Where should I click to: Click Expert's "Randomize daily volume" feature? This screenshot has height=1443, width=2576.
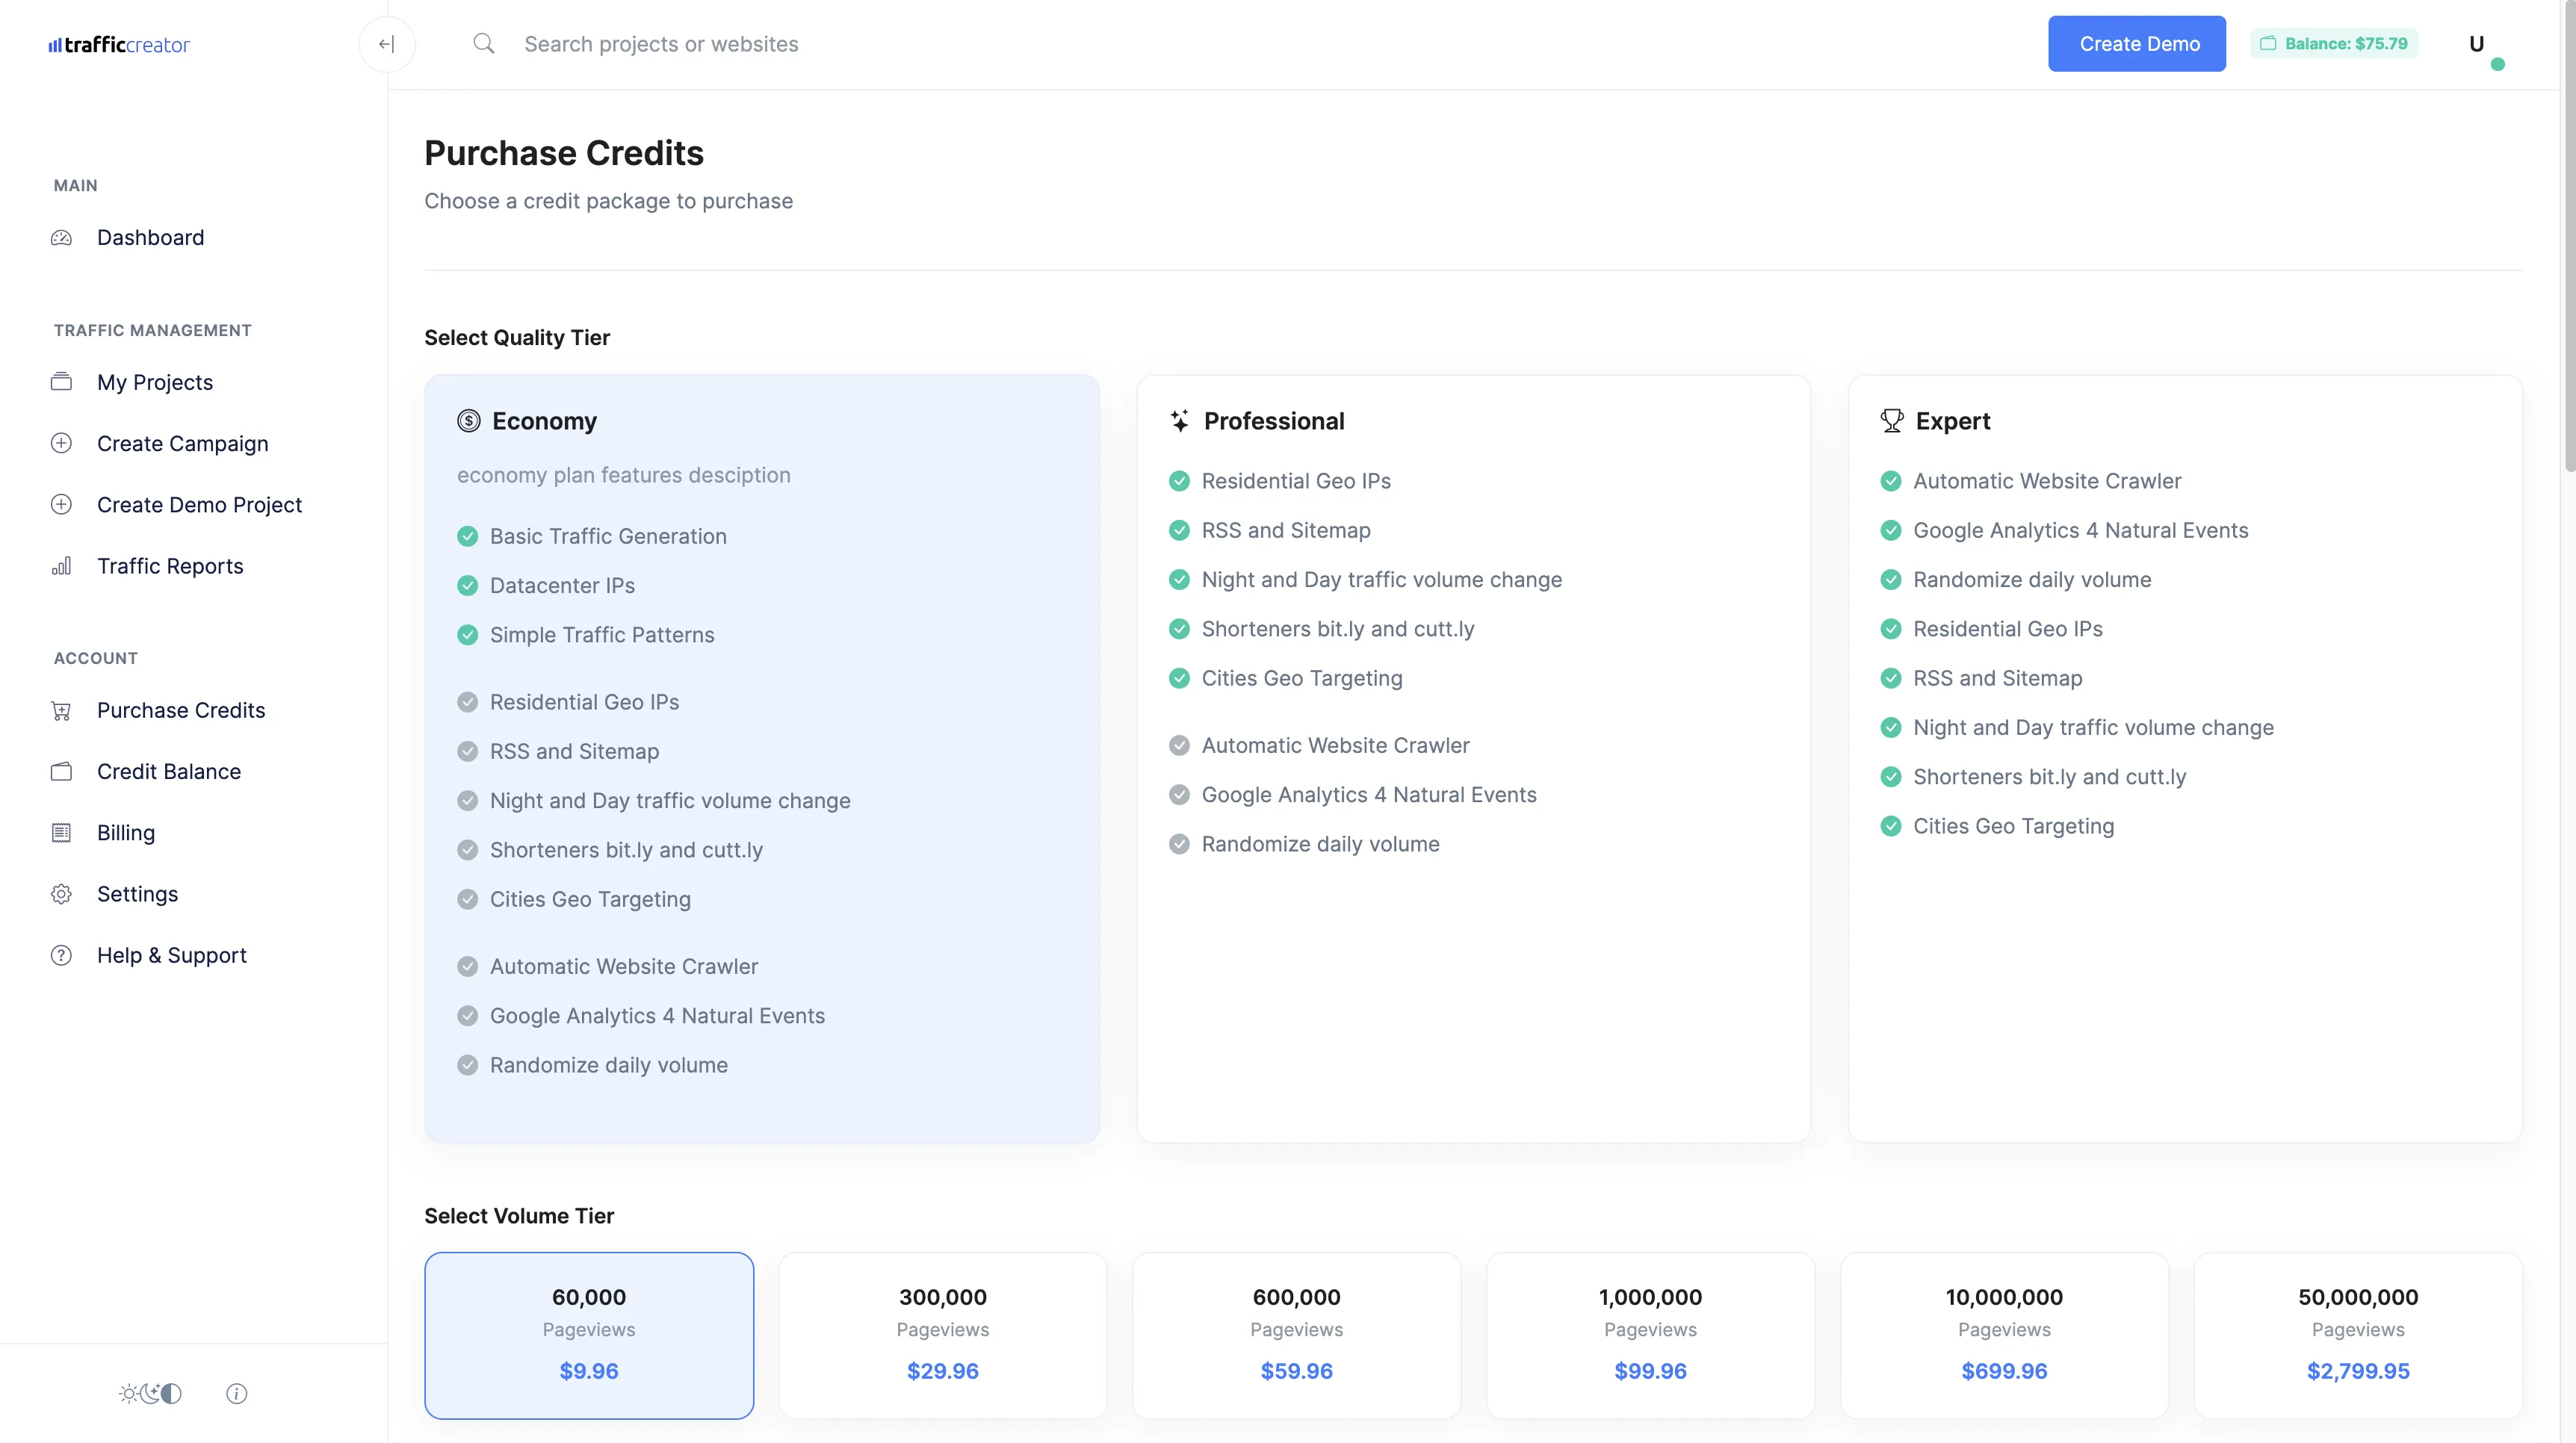tap(2032, 580)
